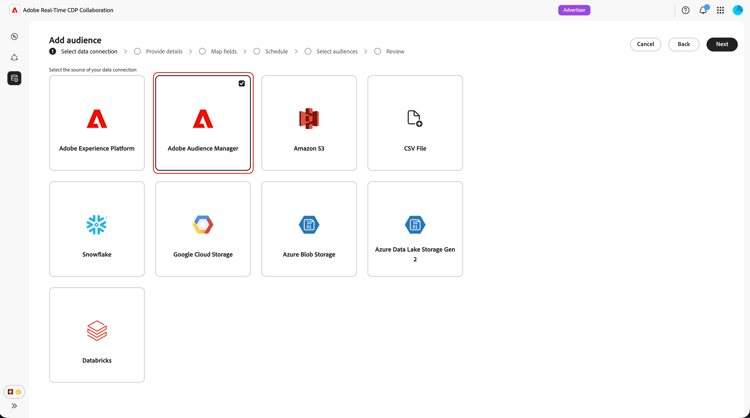Screen dimensions: 750x418
Task: Click the Advertiser badge
Action: [x=574, y=10]
